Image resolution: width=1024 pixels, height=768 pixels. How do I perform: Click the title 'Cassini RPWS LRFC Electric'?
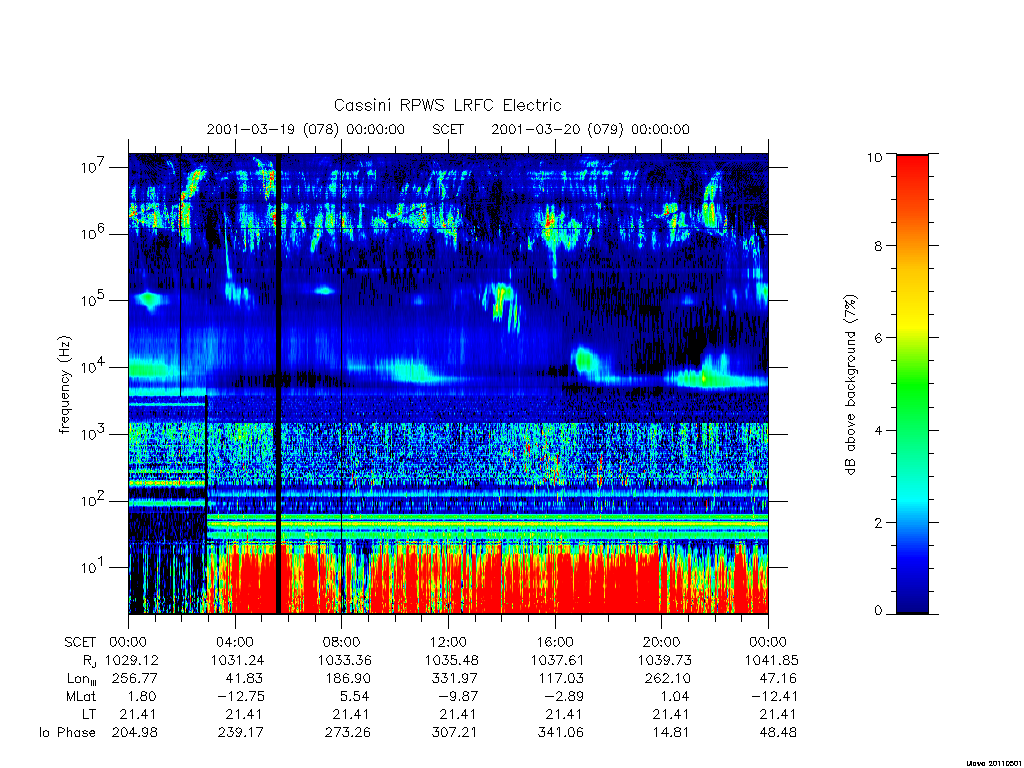(447, 105)
